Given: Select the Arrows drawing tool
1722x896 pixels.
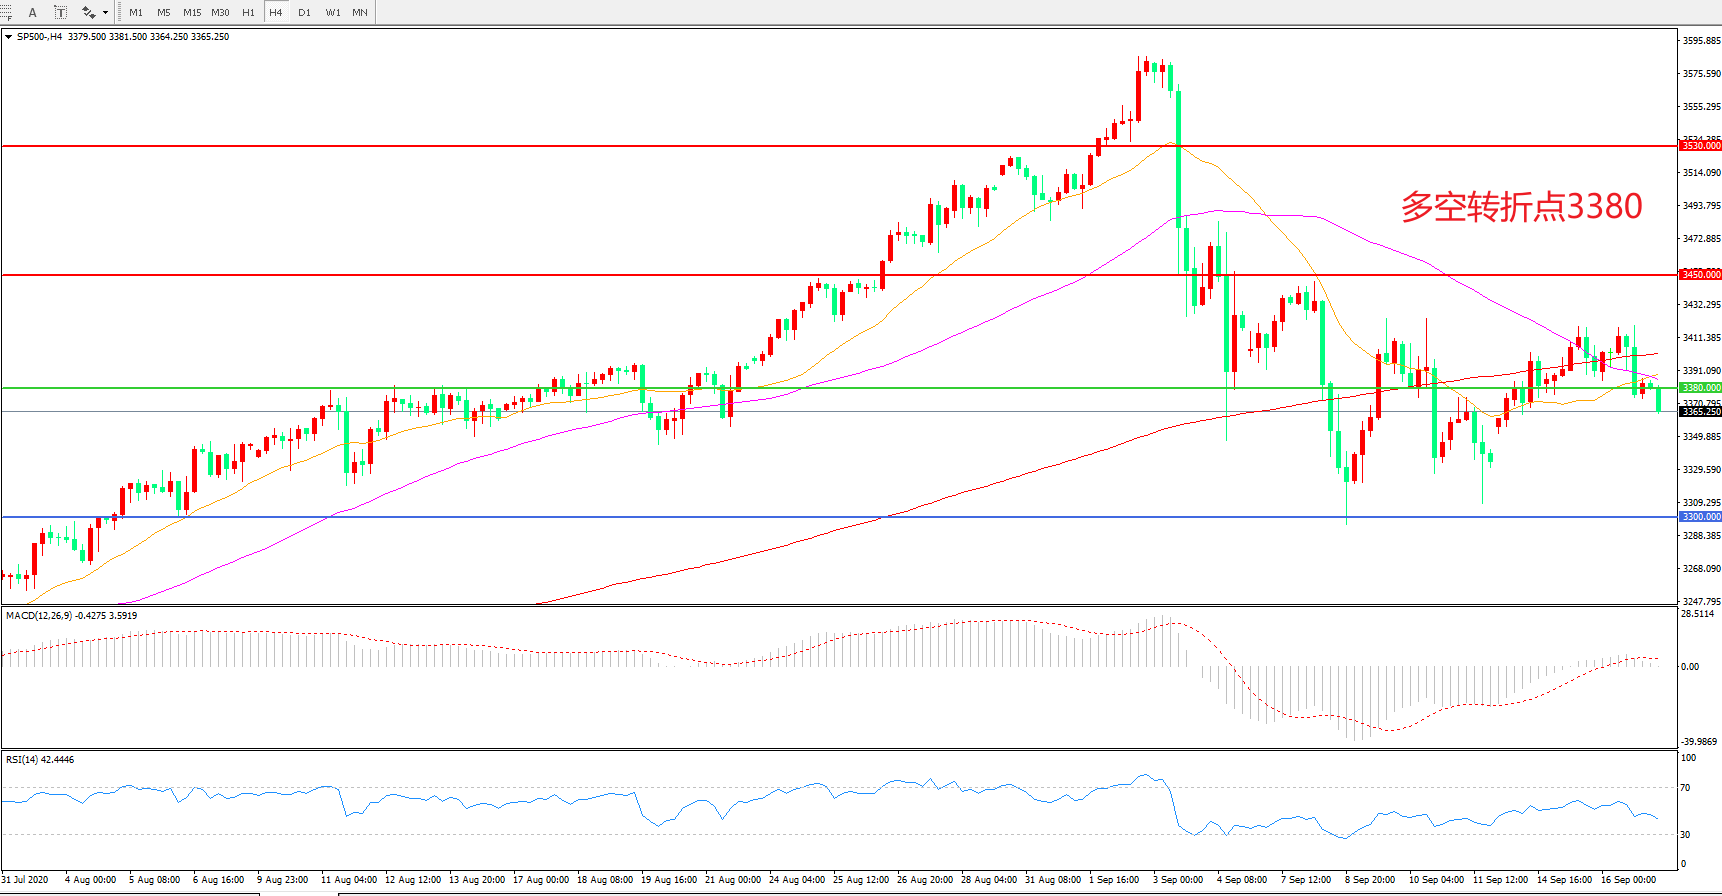Looking at the screenshot, I should (x=88, y=12).
